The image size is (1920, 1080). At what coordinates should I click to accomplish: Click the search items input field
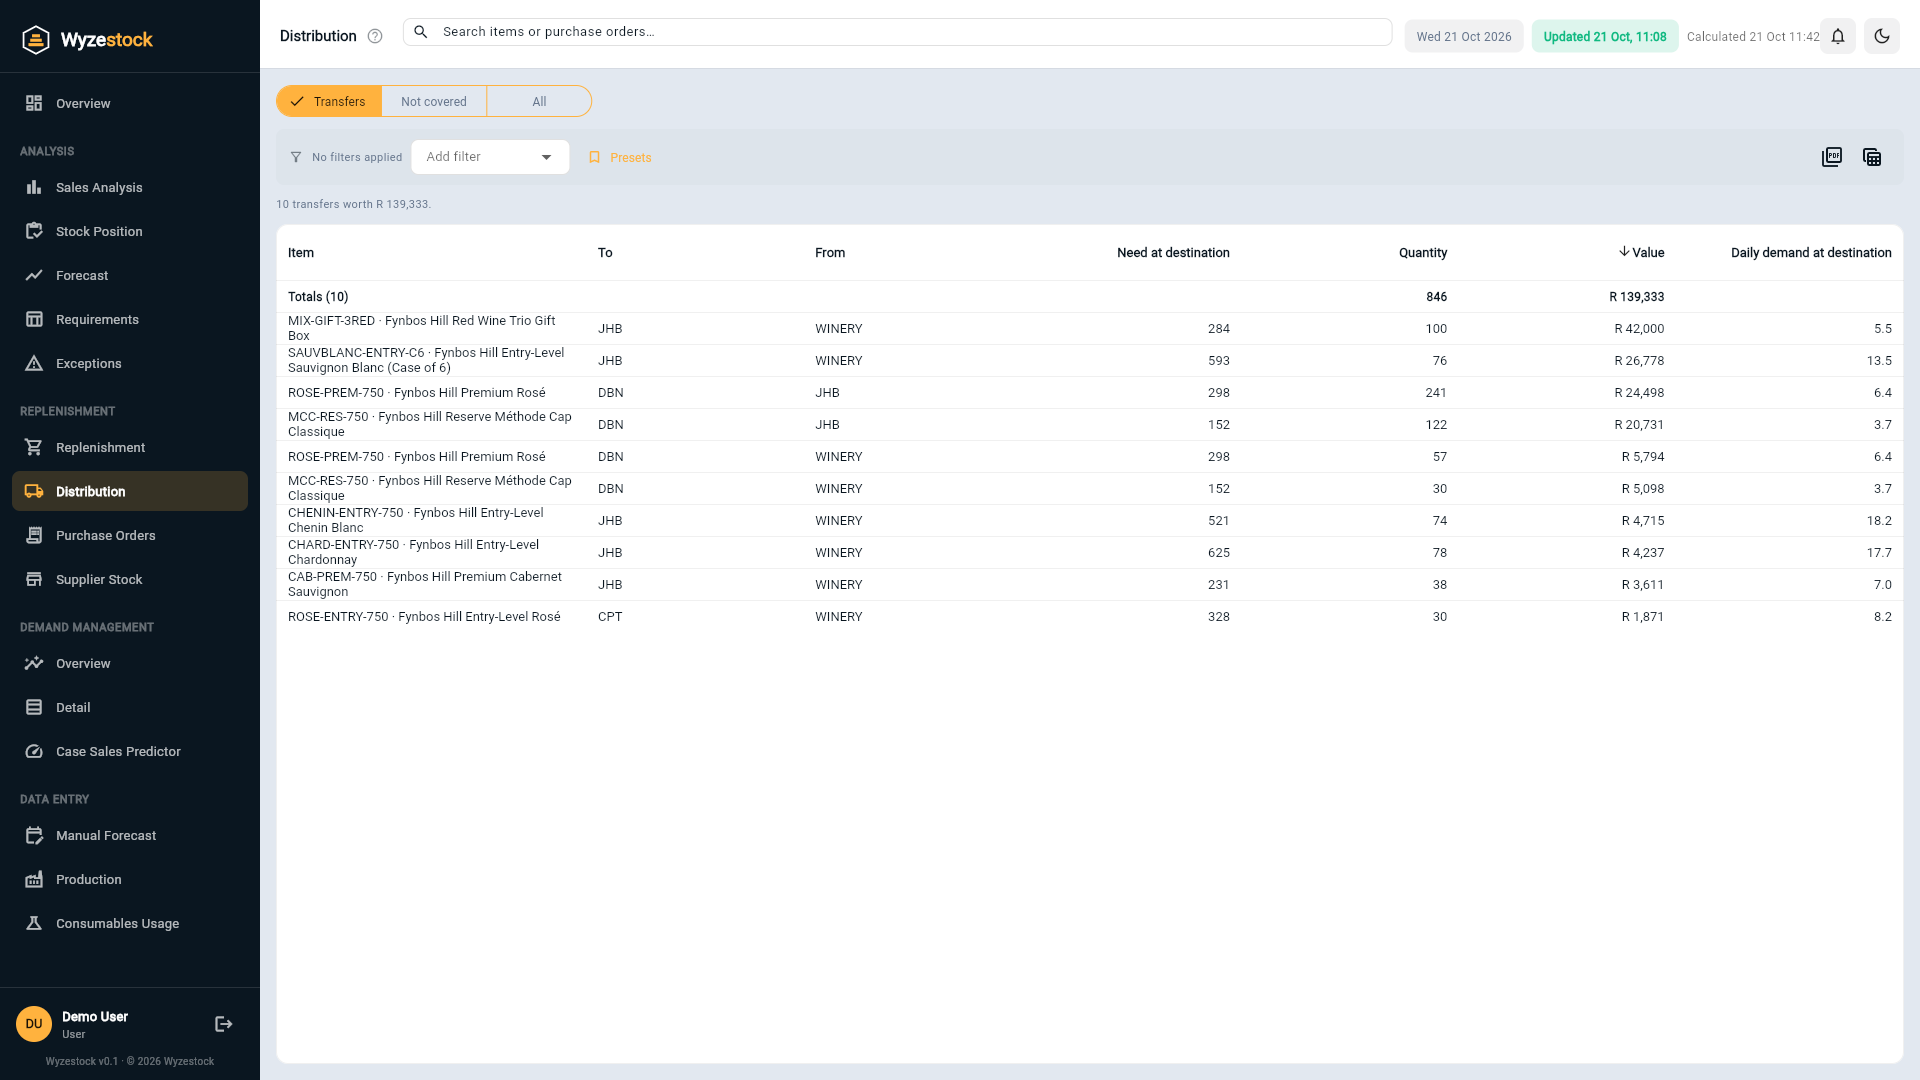click(x=897, y=32)
